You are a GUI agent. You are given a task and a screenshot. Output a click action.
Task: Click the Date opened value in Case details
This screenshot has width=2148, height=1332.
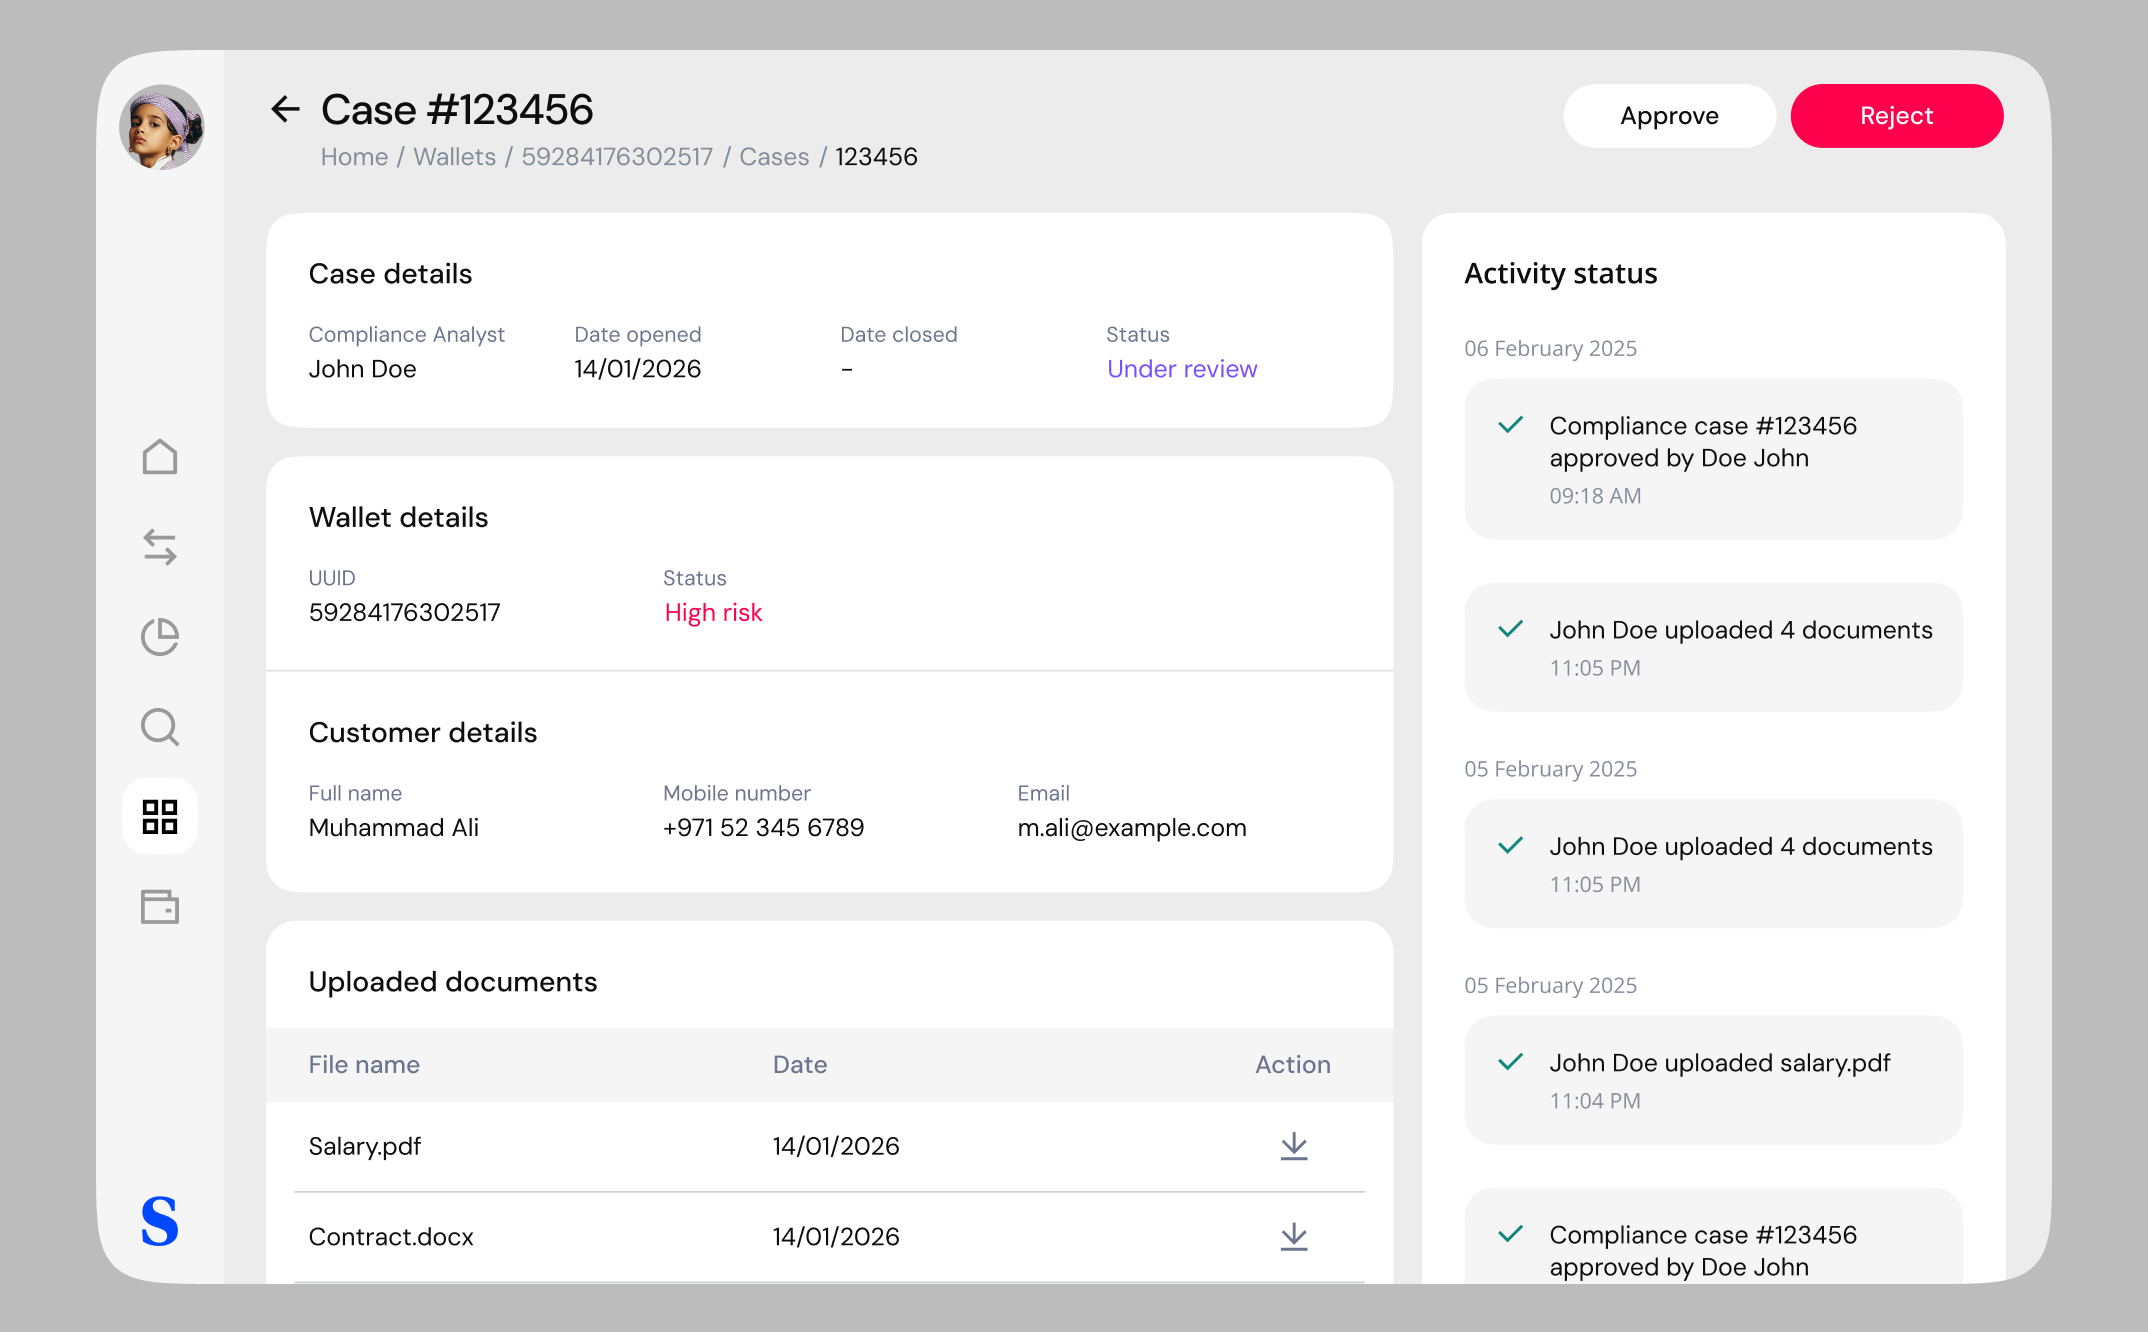(637, 369)
